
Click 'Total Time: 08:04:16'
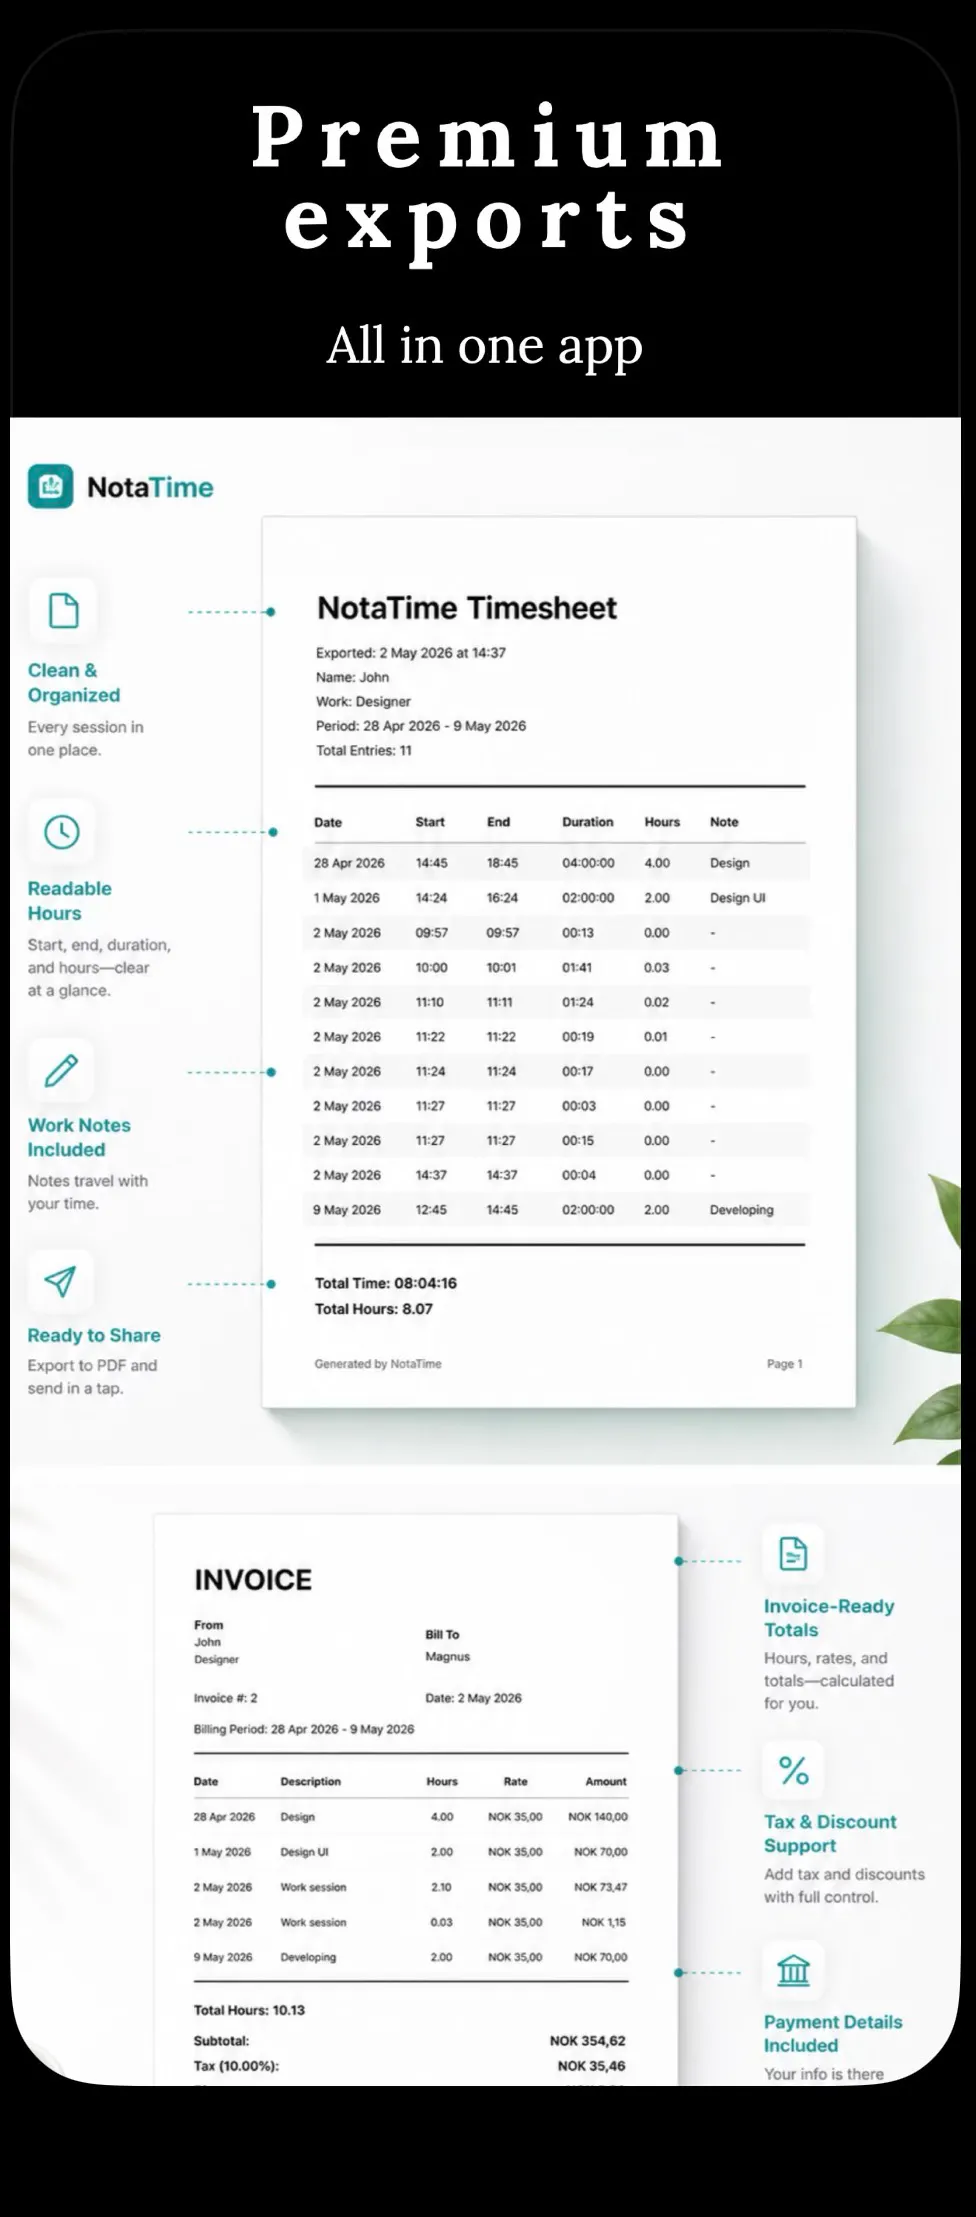(386, 1283)
